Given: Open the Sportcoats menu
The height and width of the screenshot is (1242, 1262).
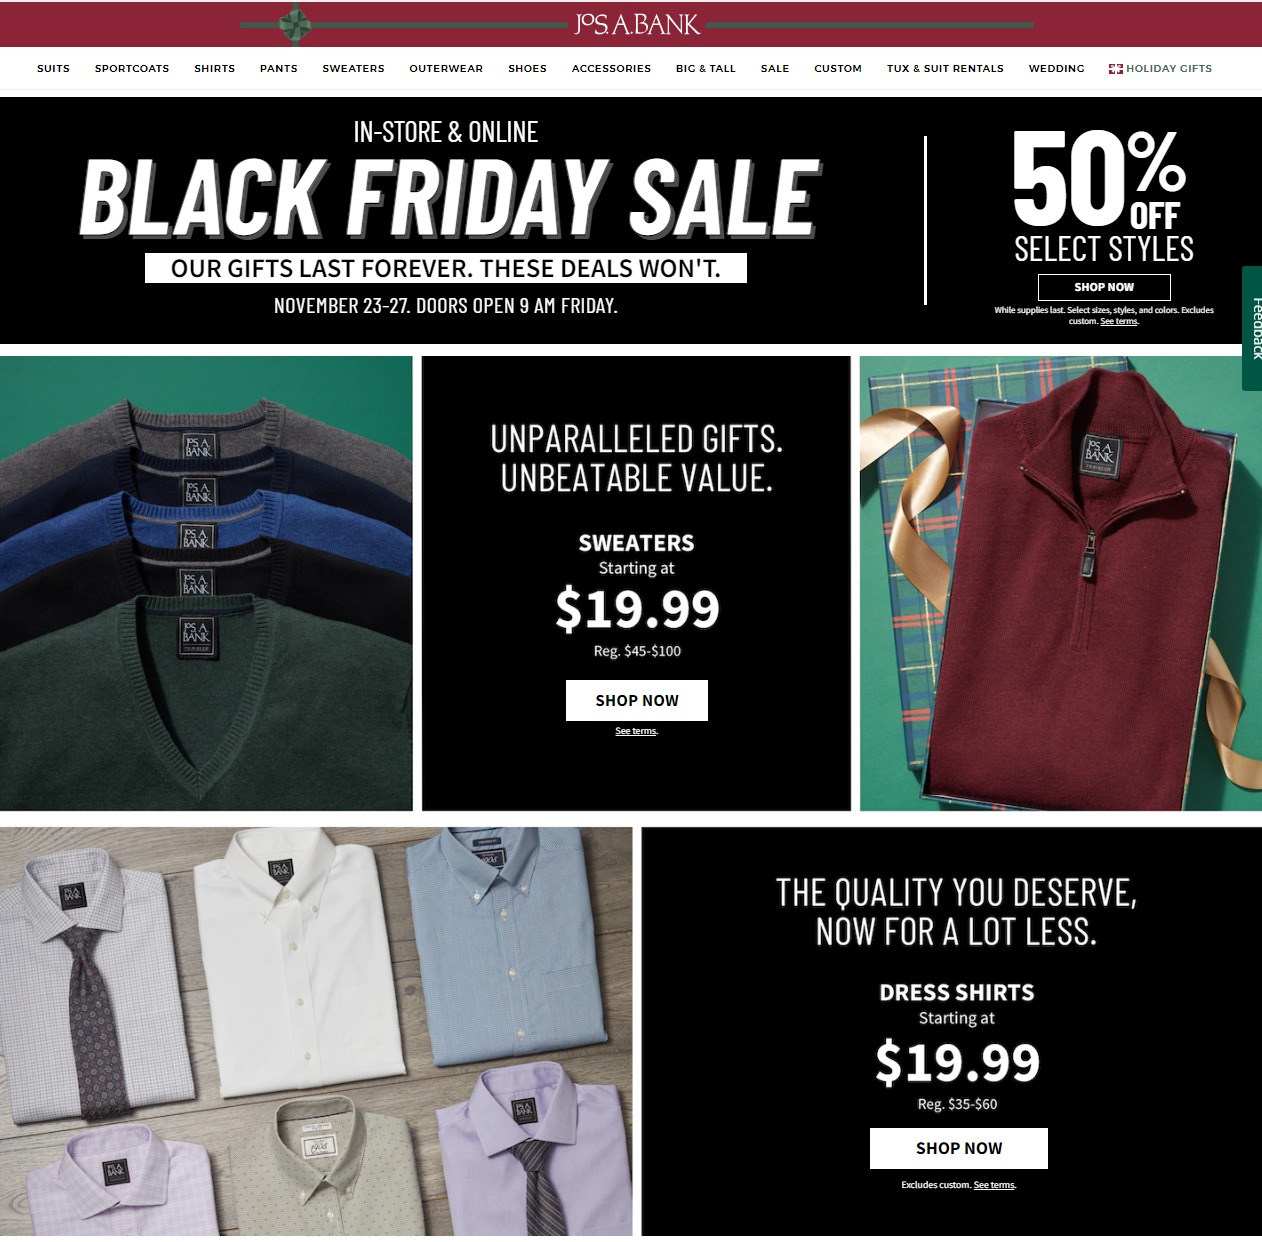Looking at the screenshot, I should [132, 69].
